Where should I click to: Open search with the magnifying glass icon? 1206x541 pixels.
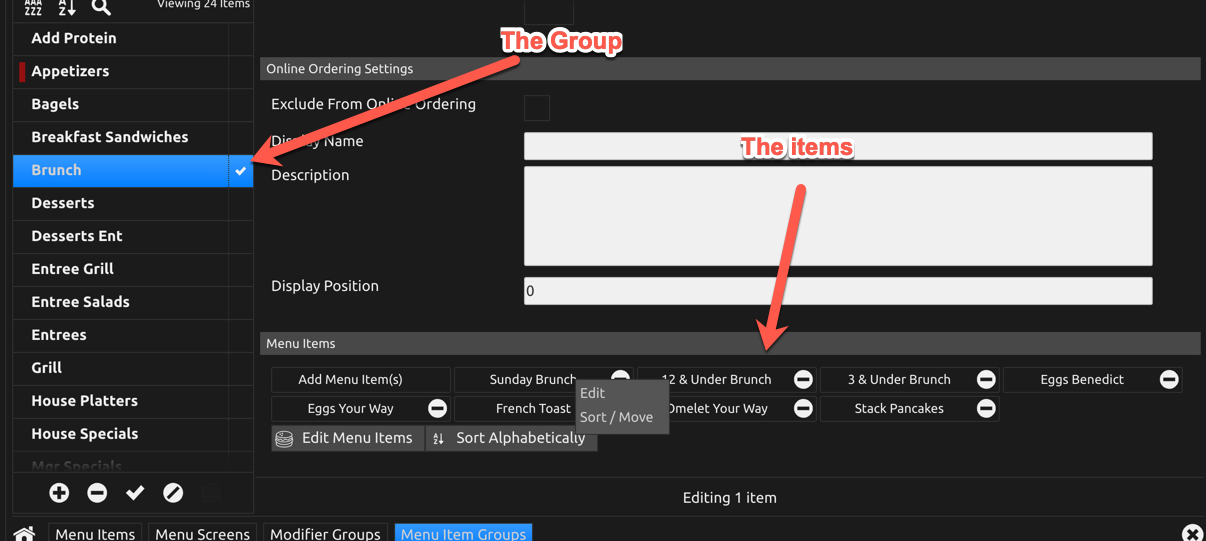coord(101,7)
